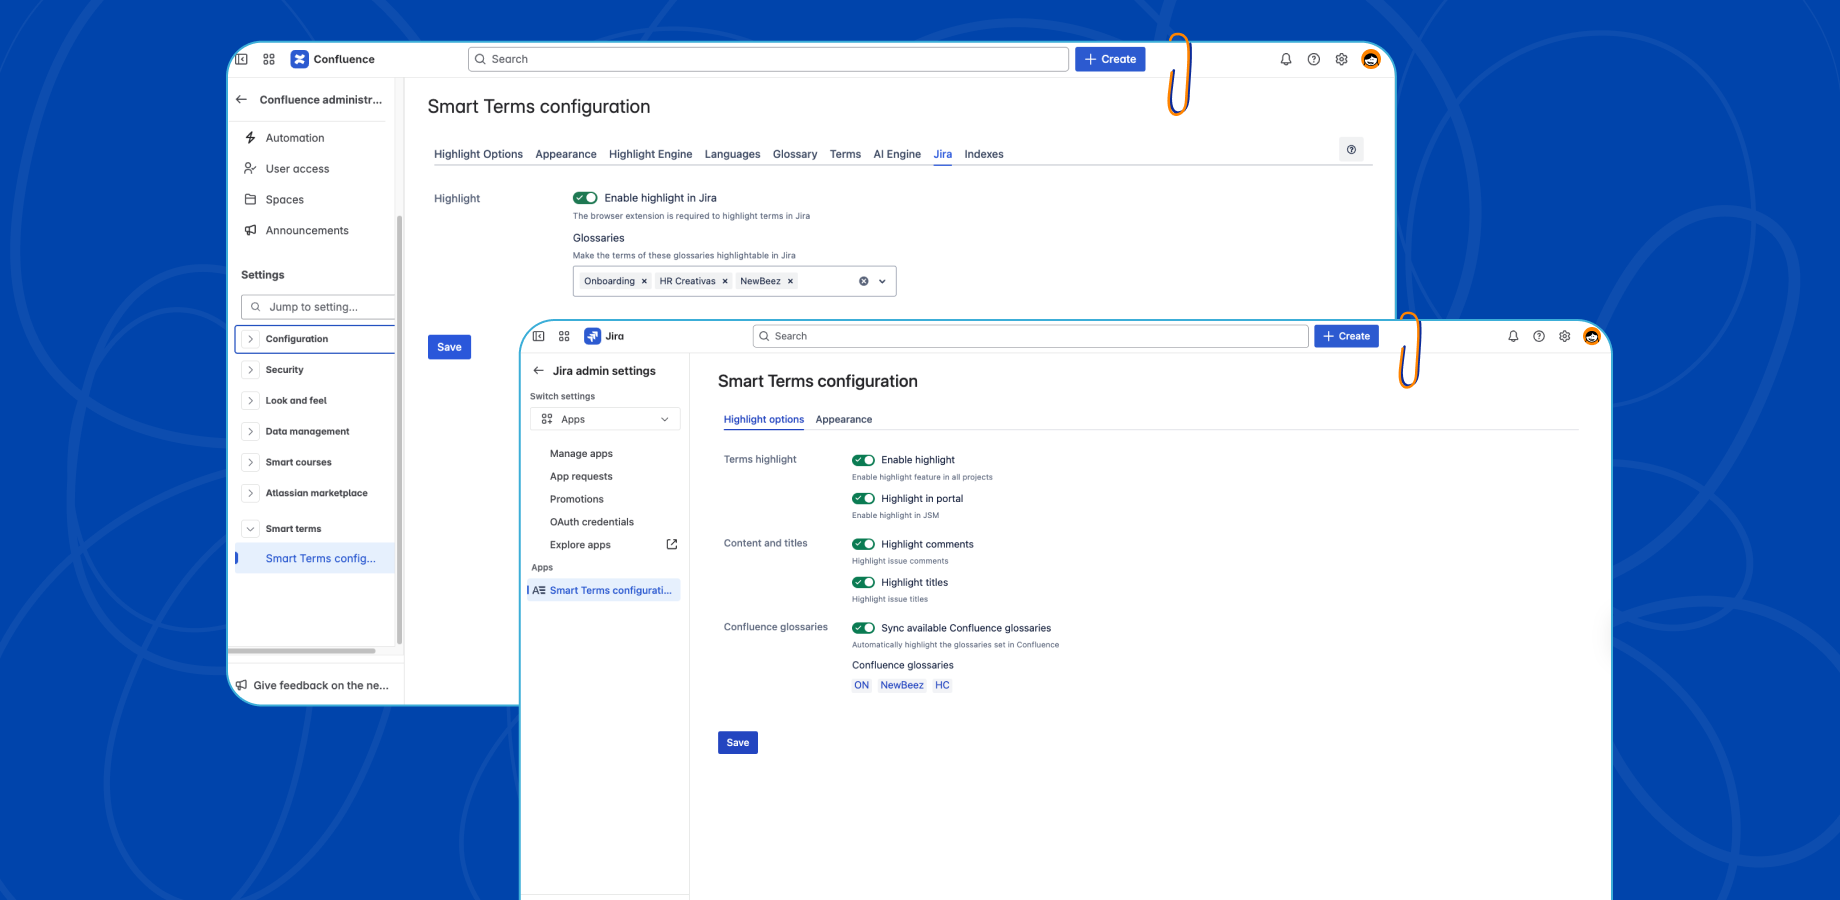This screenshot has height=900, width=1840.
Task: Click the Jira user profile avatar
Action: tap(1592, 336)
